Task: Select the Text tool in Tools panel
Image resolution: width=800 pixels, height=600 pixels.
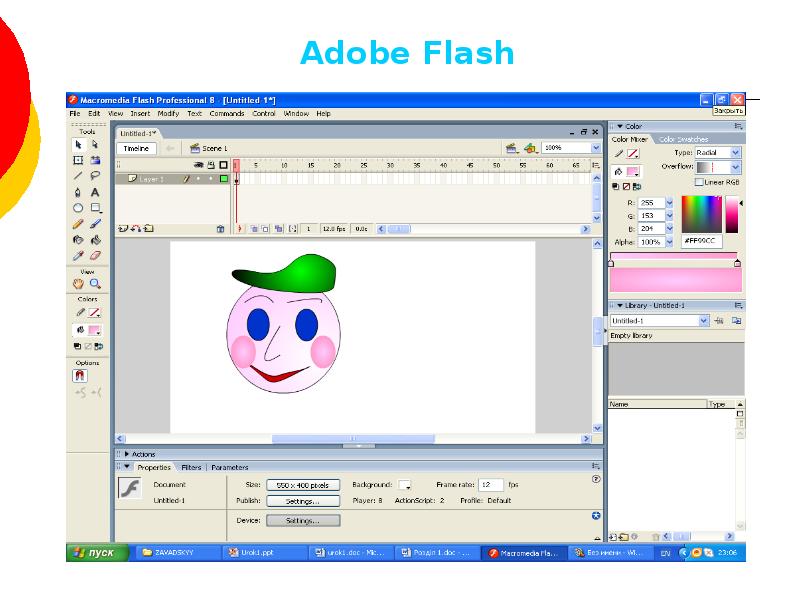Action: pyautogui.click(x=96, y=191)
